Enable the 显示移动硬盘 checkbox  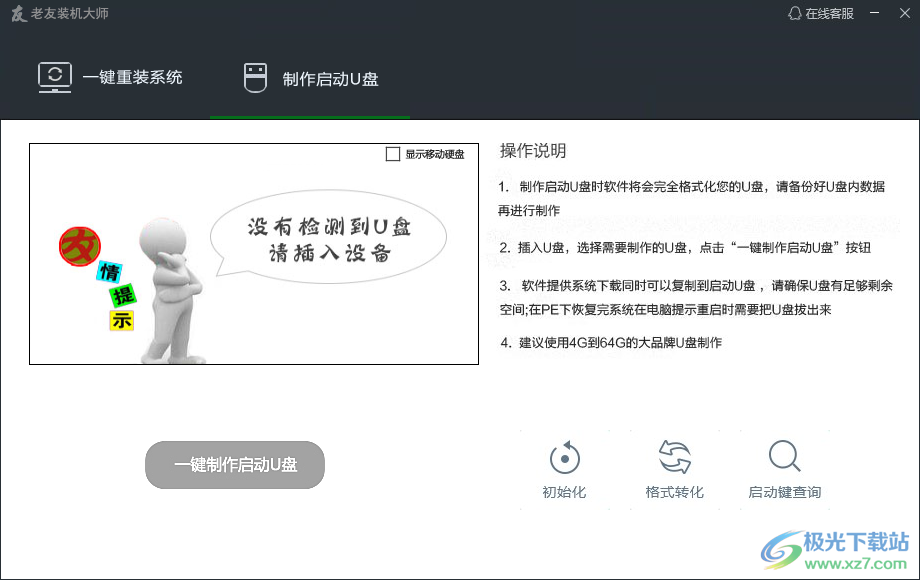pyautogui.click(x=393, y=154)
